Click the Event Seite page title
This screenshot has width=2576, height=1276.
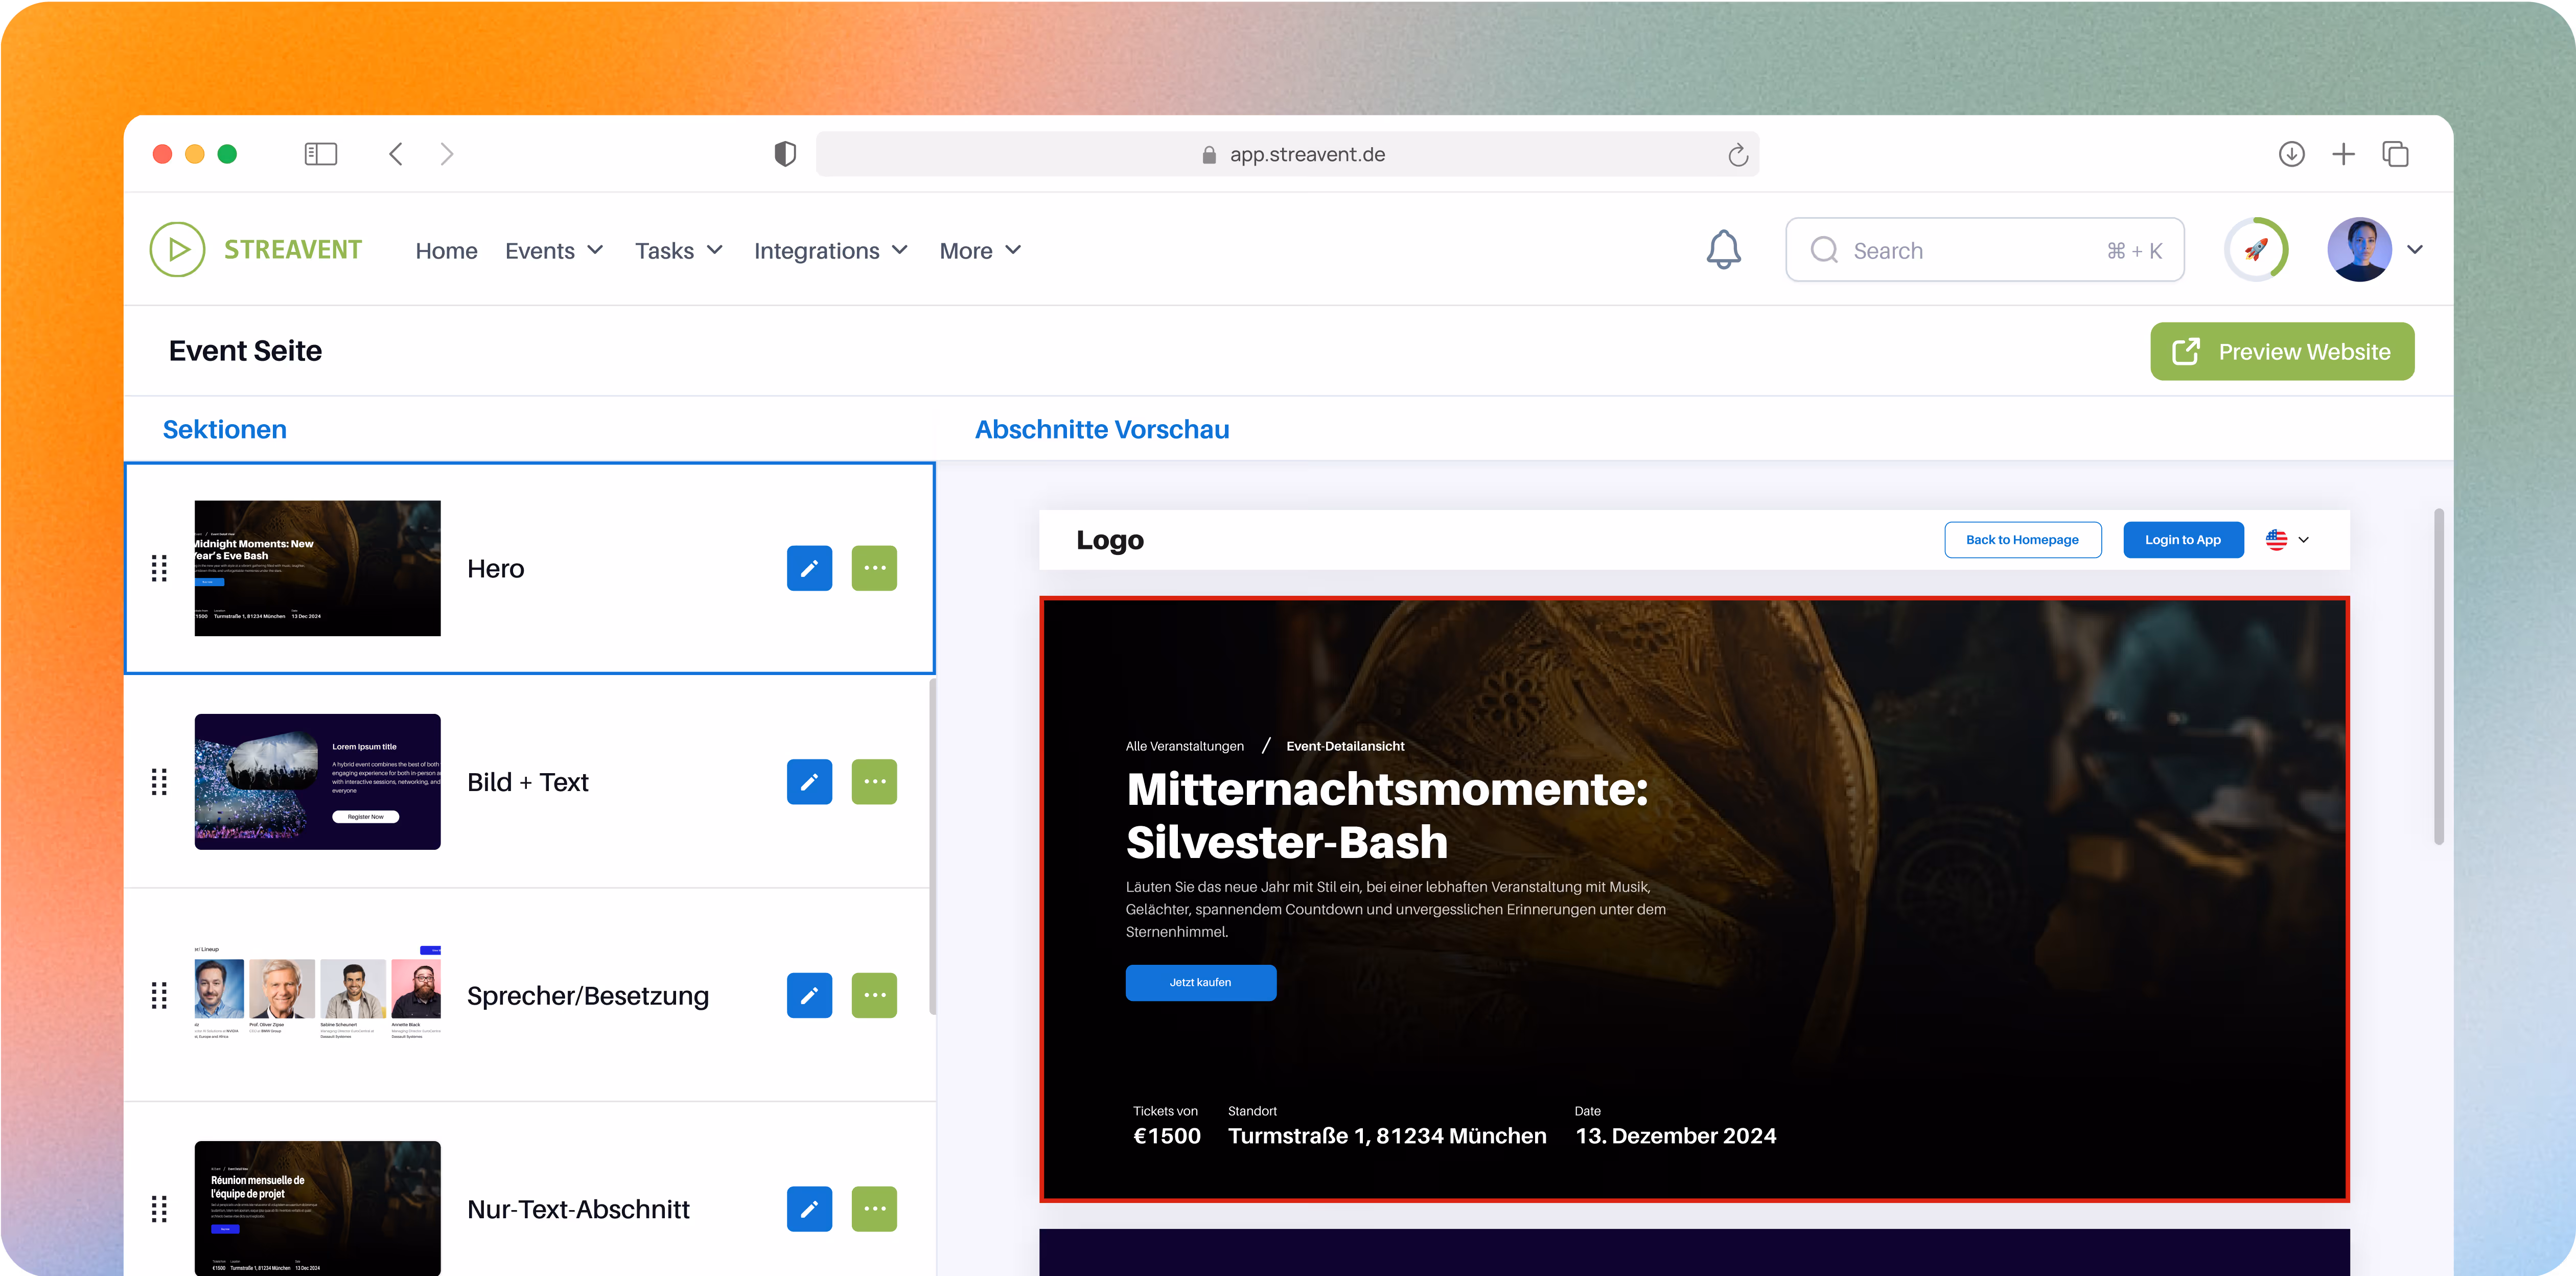[x=245, y=351]
